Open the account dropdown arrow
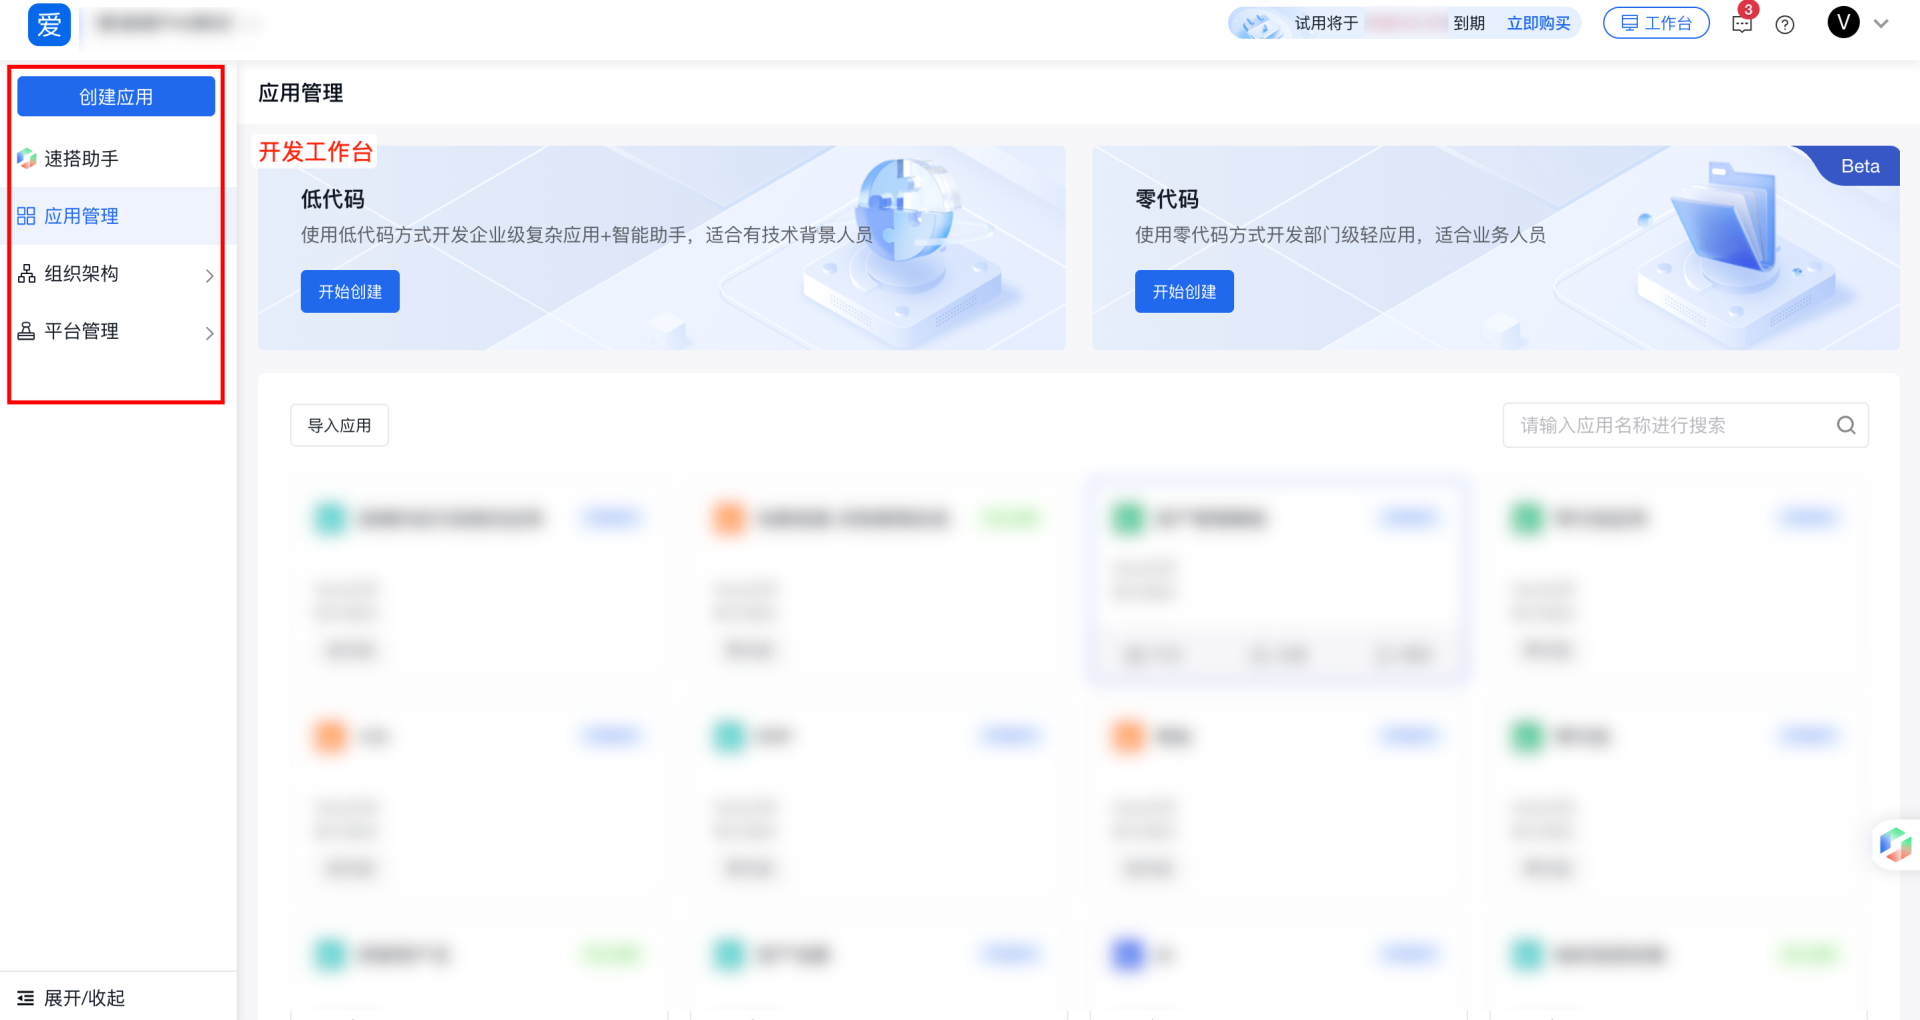 pos(1881,24)
